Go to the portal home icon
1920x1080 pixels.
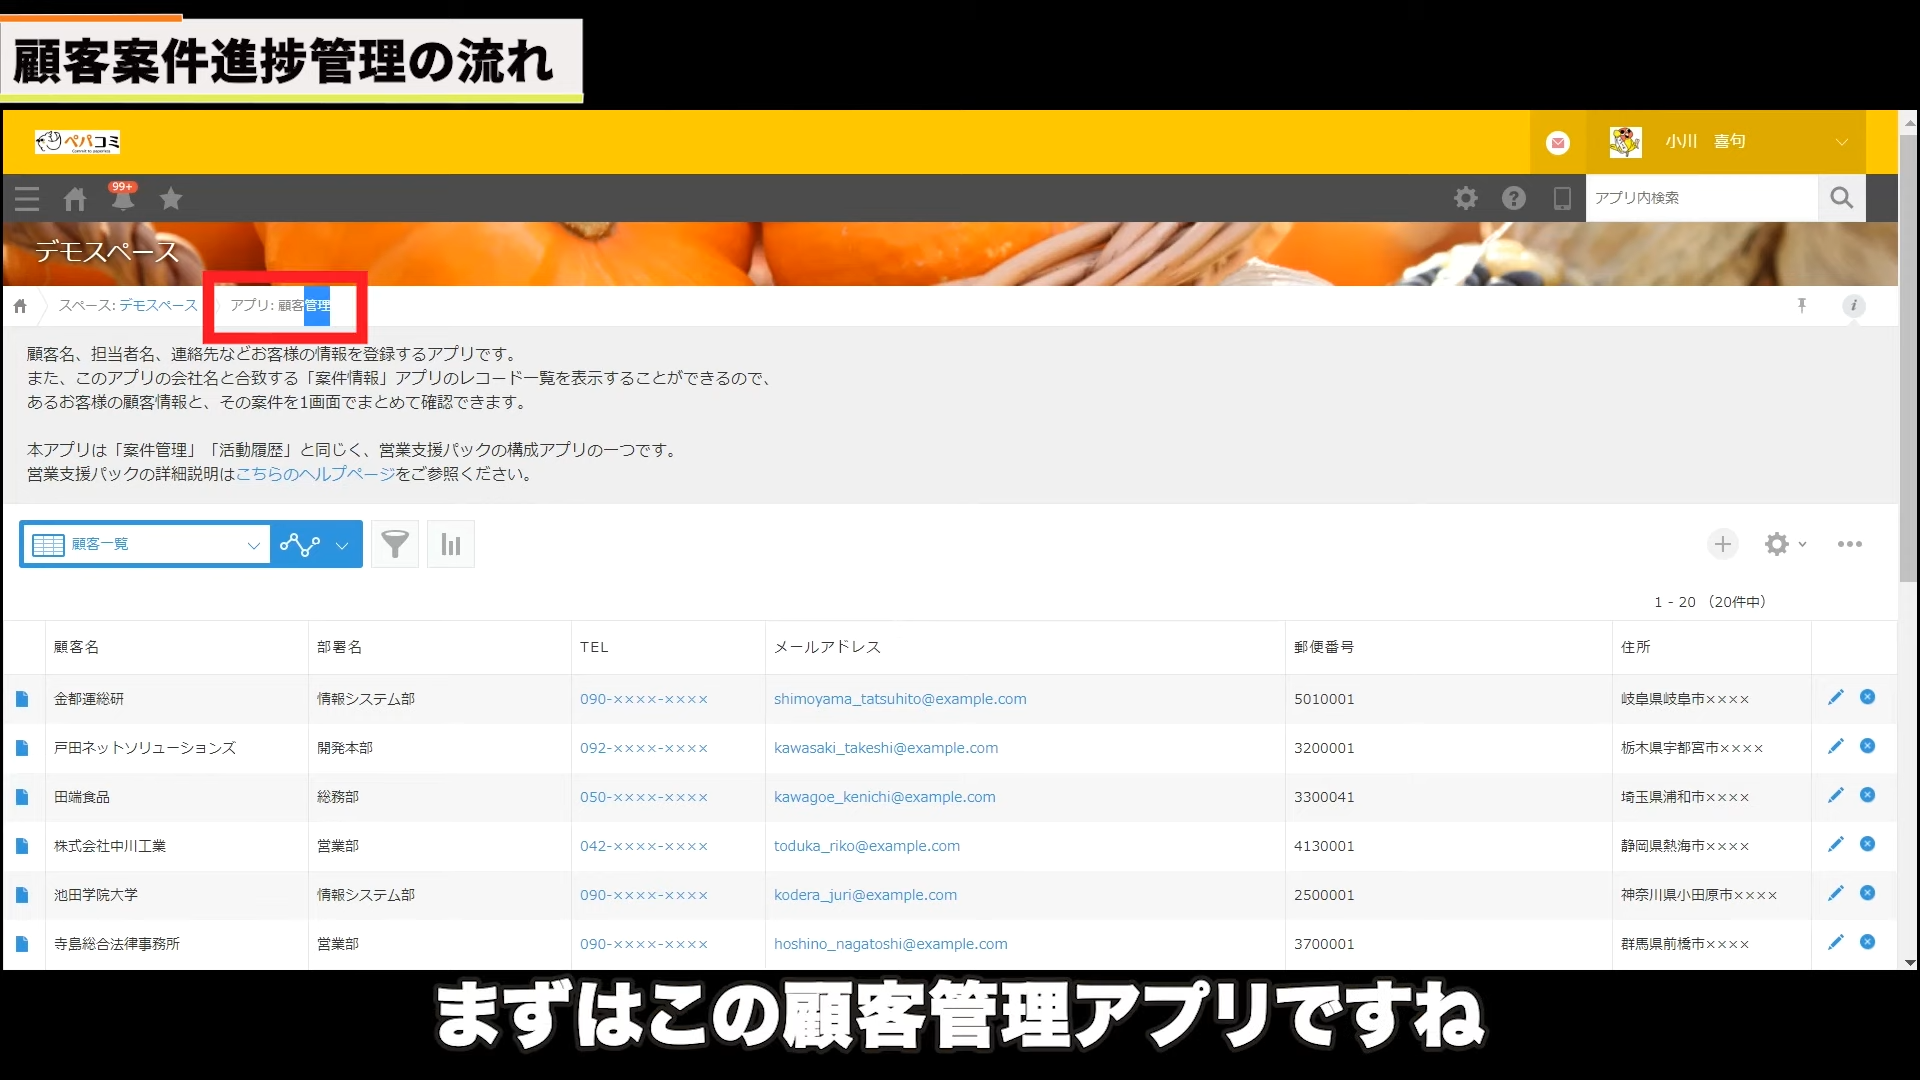(x=75, y=198)
